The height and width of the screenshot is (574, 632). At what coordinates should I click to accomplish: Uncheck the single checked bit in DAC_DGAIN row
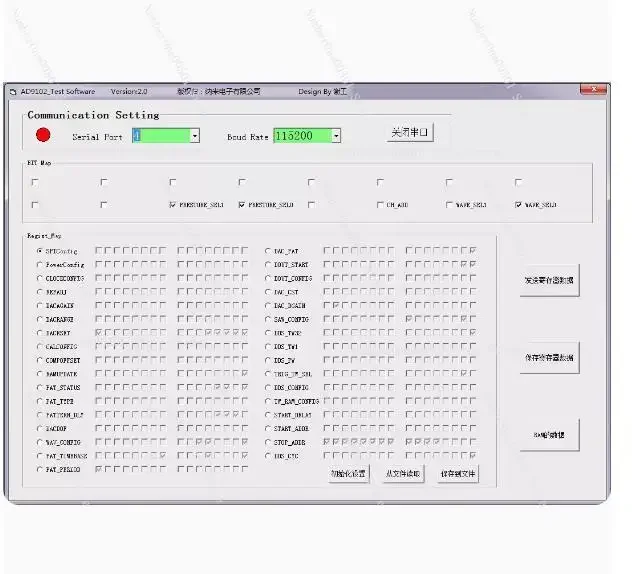[336, 305]
